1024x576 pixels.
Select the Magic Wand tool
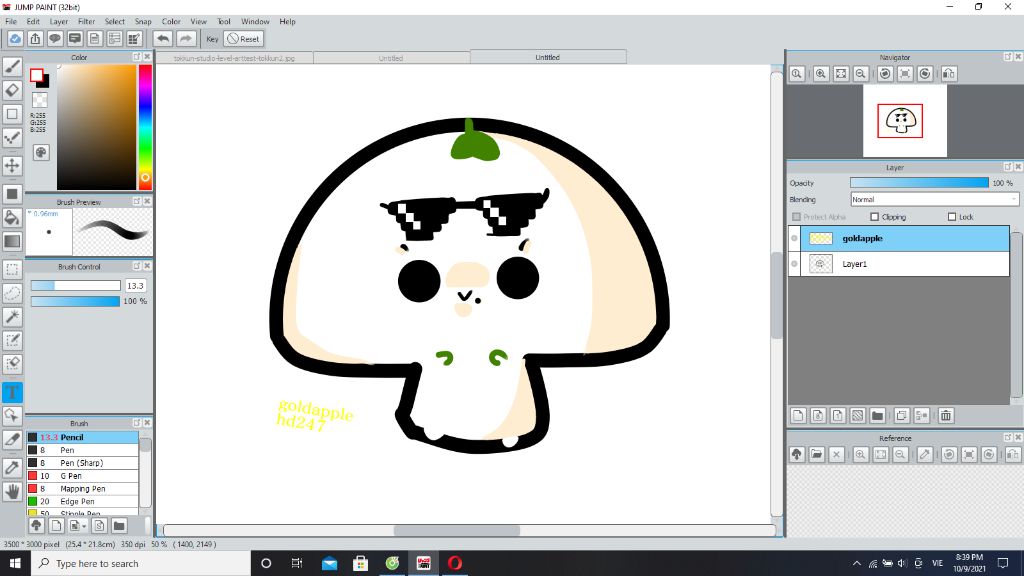pyautogui.click(x=12, y=317)
